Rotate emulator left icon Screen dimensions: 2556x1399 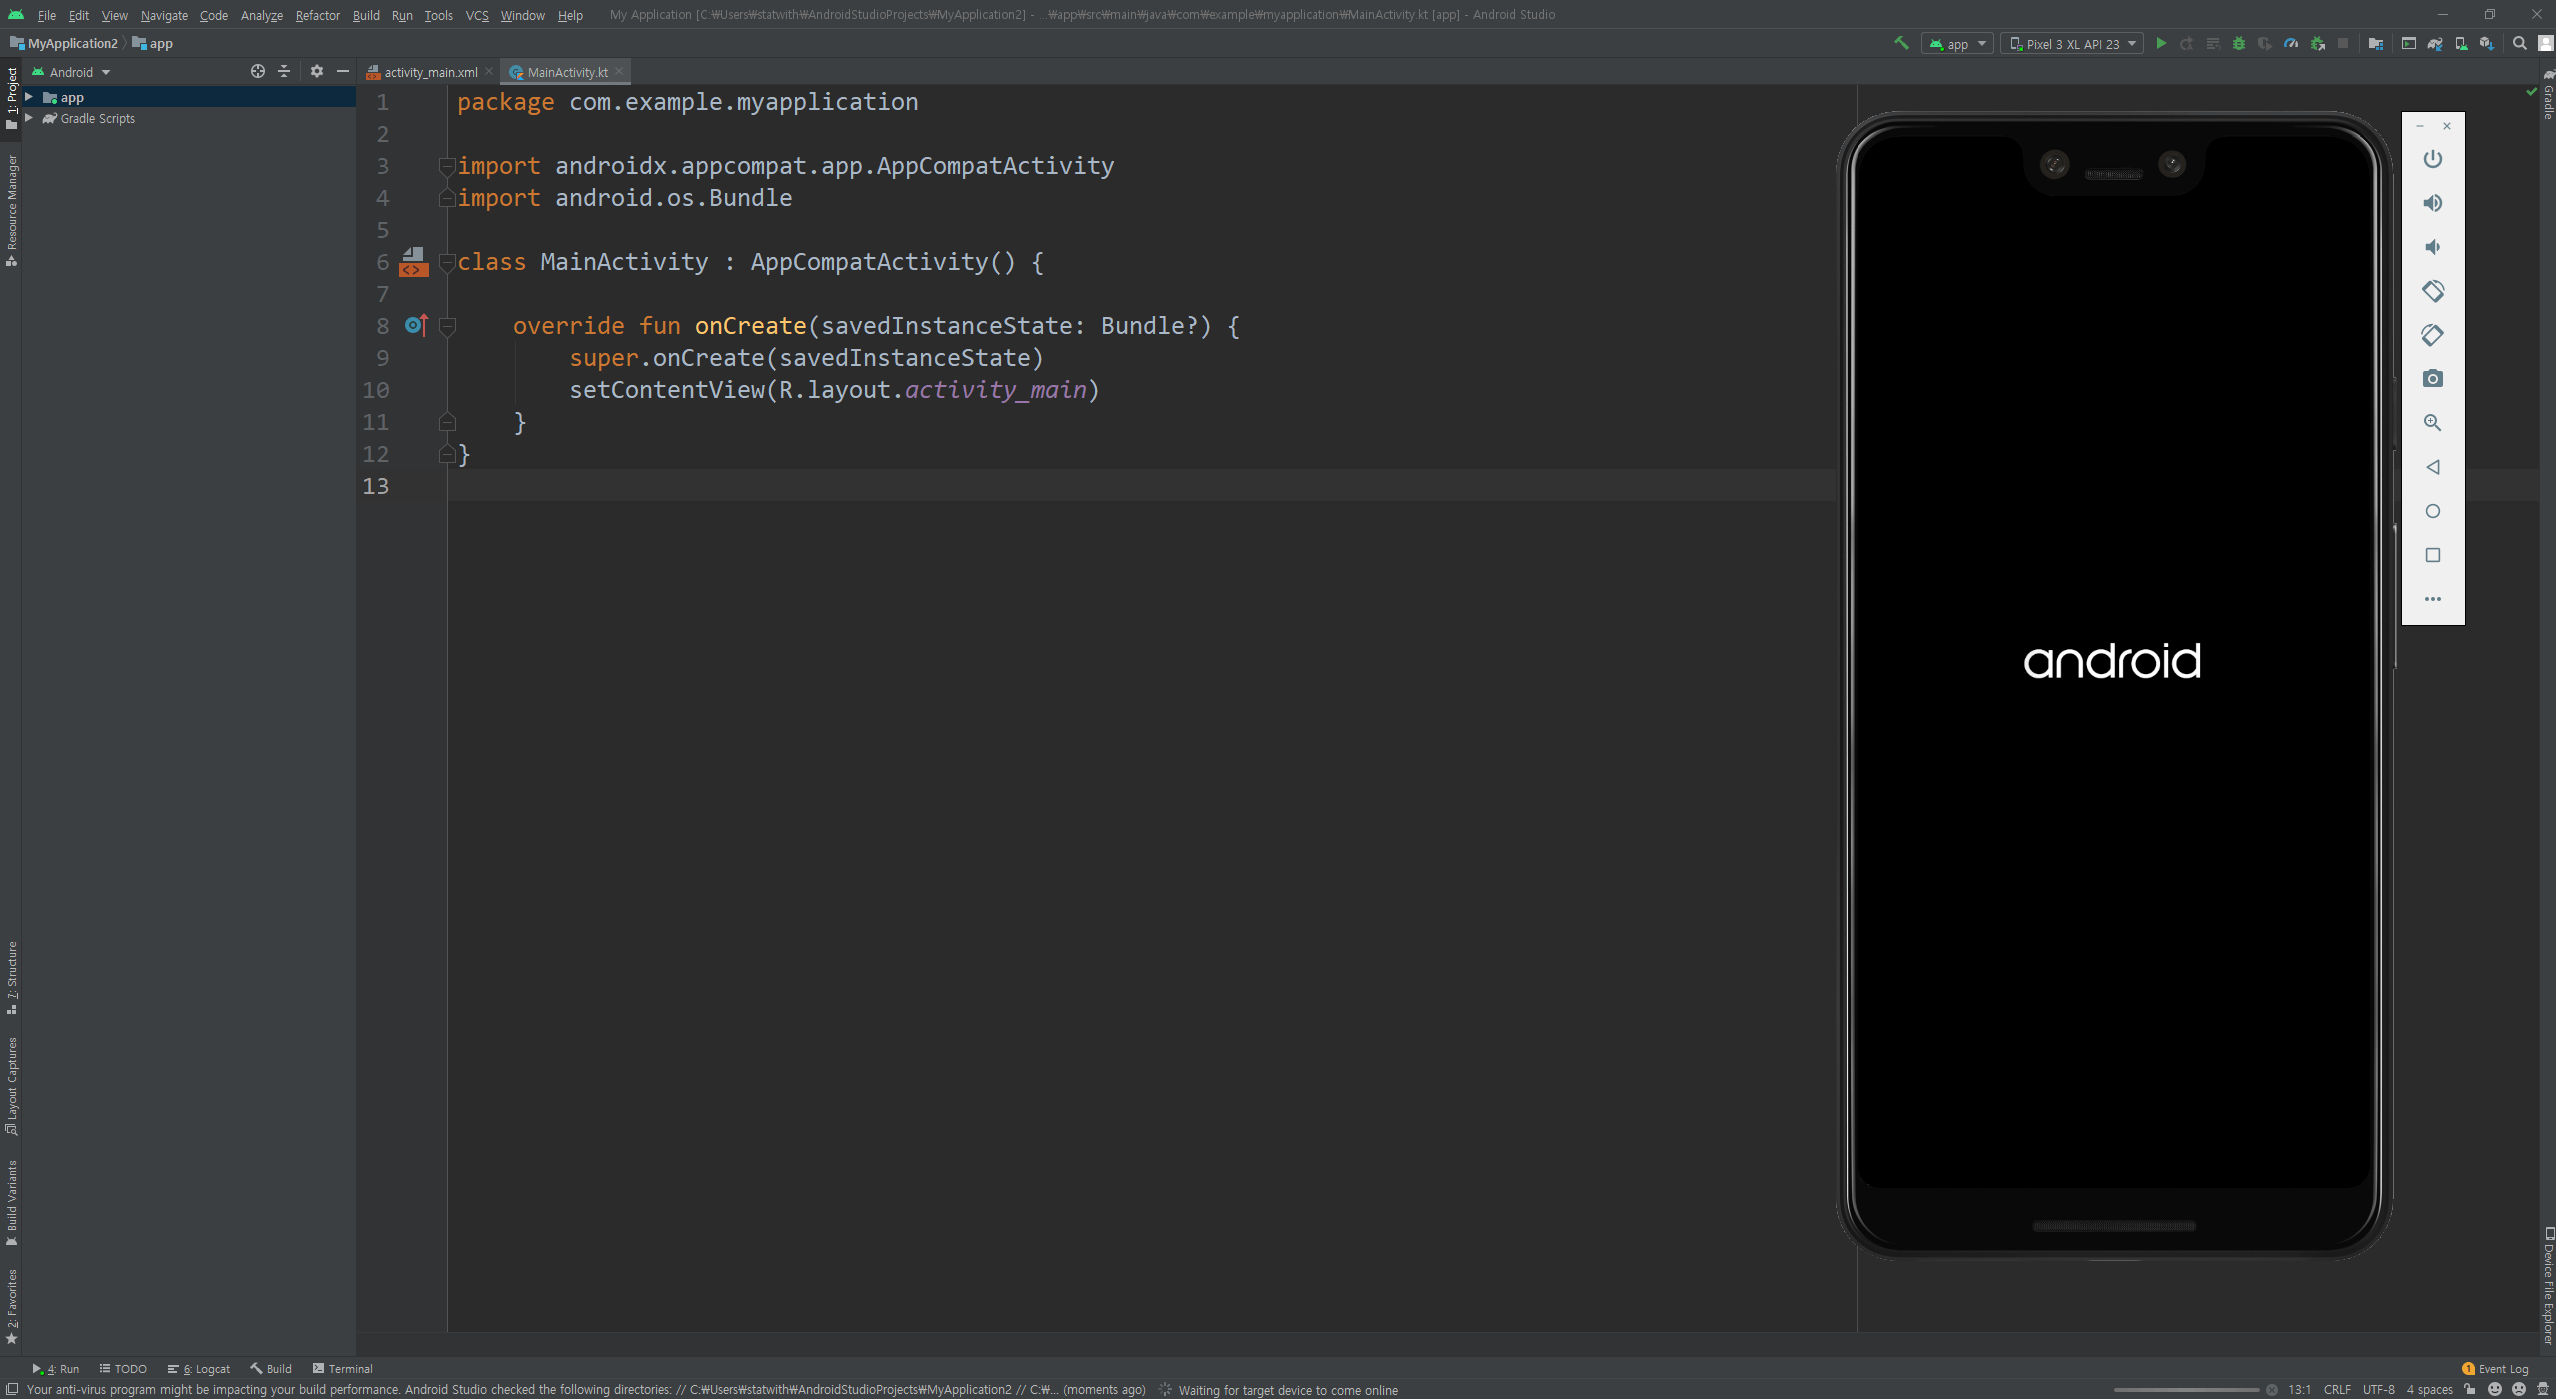click(2433, 291)
